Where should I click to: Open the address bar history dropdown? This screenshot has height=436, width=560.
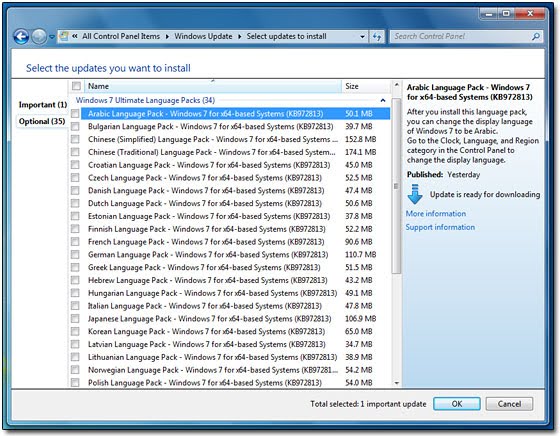pos(362,37)
